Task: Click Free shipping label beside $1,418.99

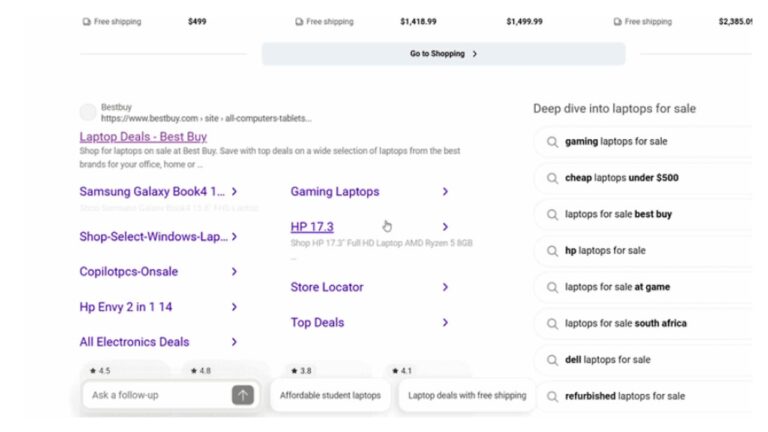Action: click(324, 22)
